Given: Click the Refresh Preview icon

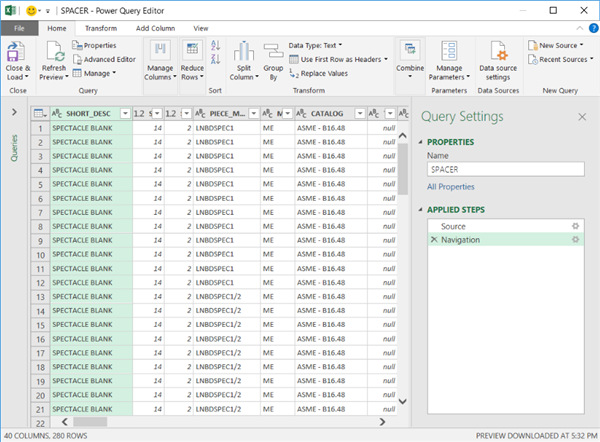Looking at the screenshot, I should click(54, 52).
